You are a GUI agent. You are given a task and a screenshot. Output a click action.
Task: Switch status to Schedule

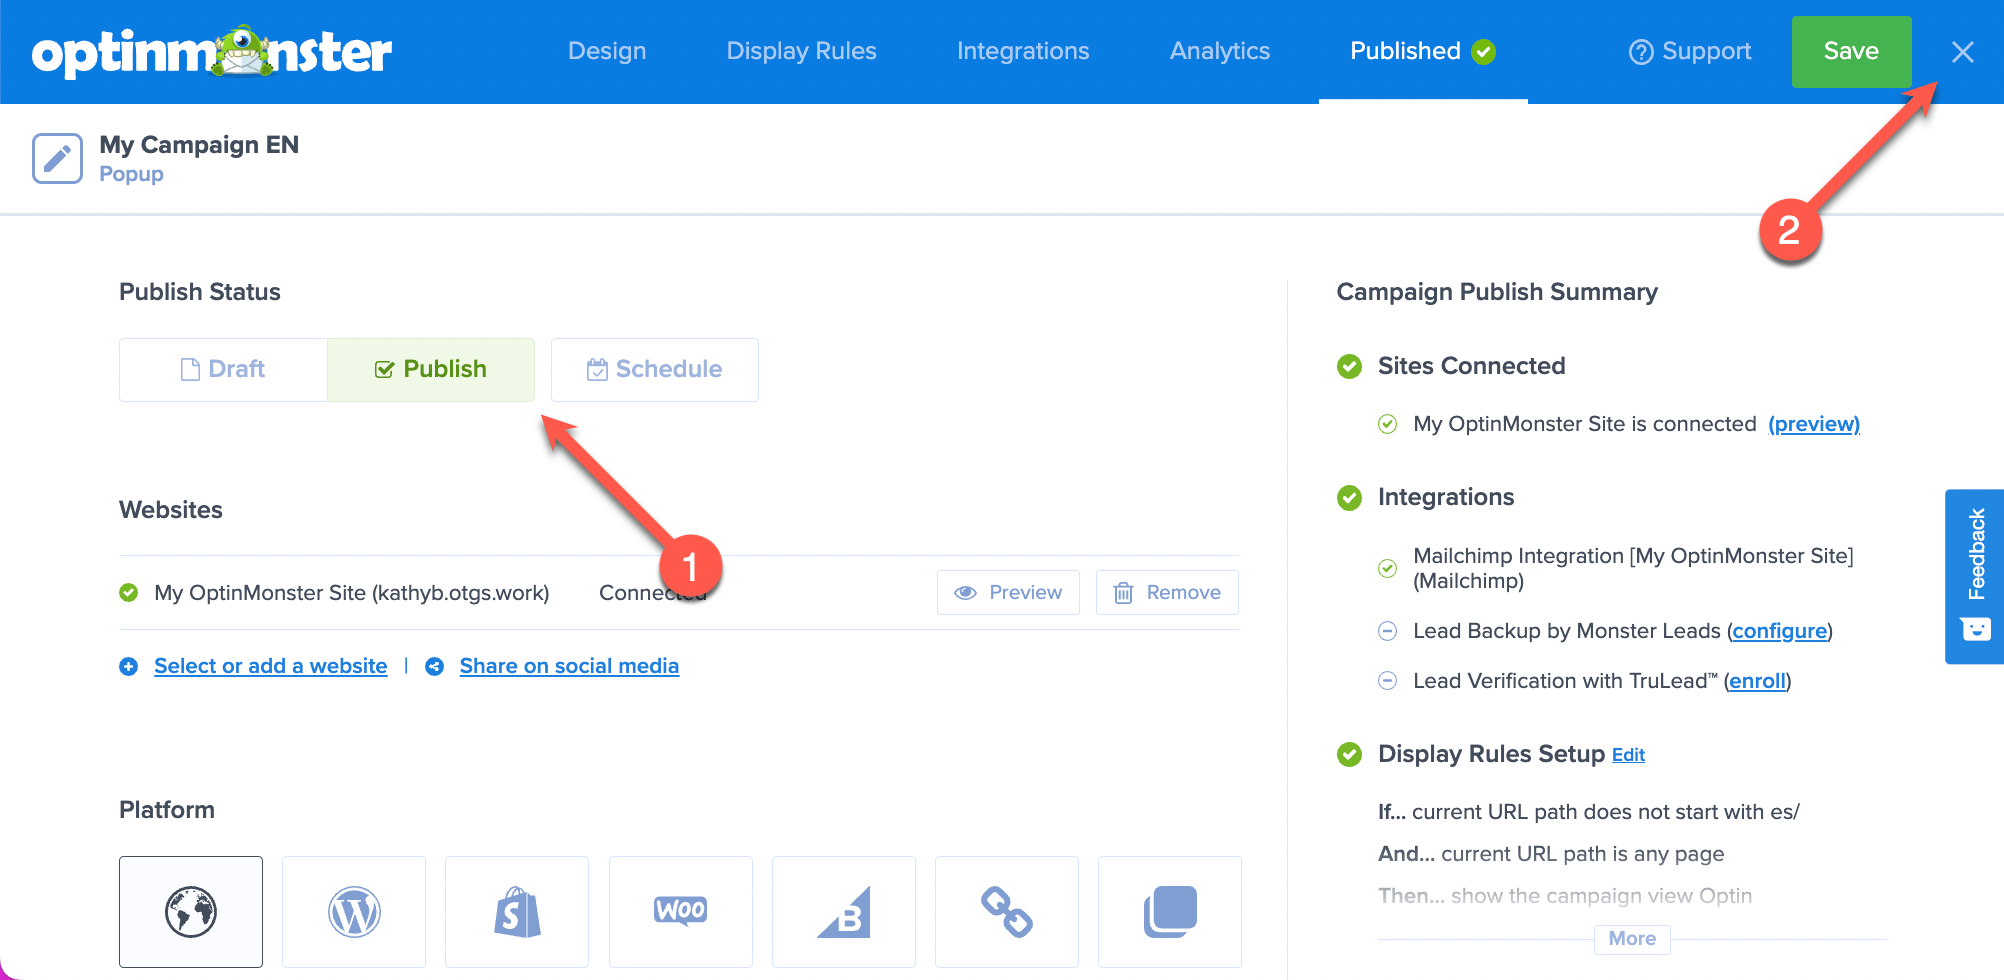[655, 369]
